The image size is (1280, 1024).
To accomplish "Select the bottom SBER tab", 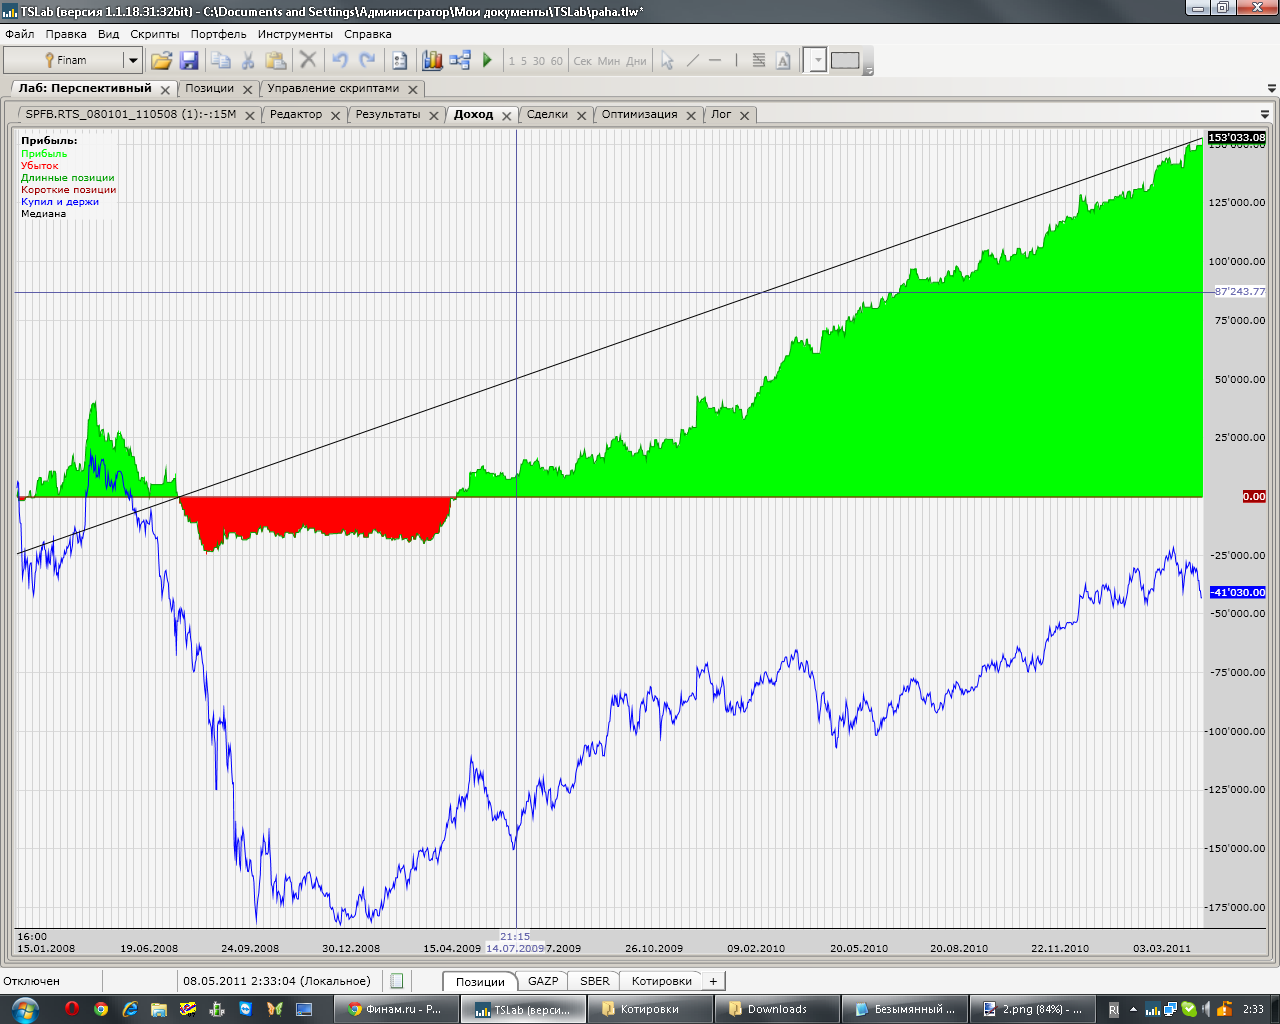I will (x=595, y=981).
